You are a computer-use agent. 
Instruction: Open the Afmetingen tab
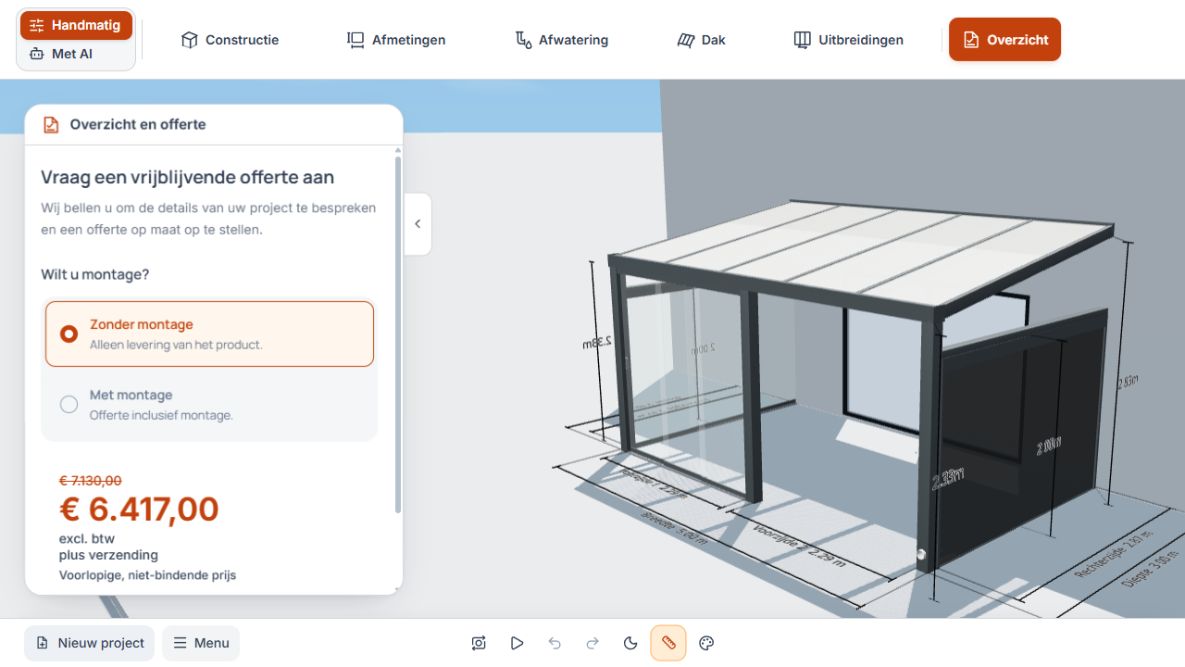point(396,40)
